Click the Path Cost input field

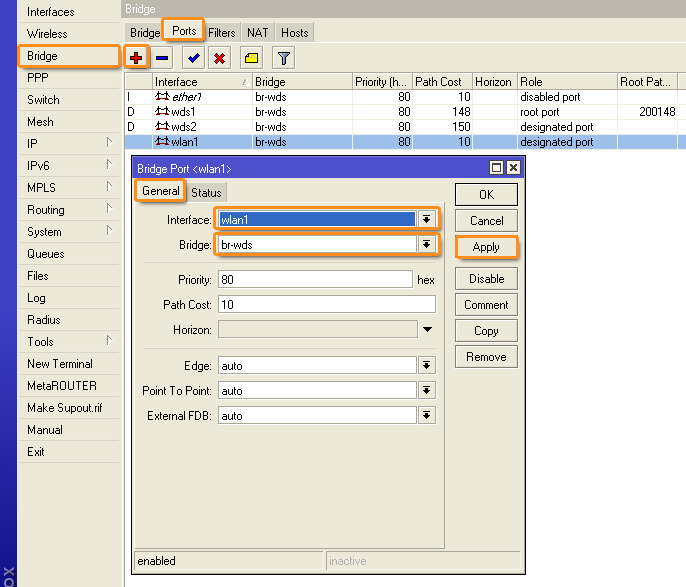(x=326, y=304)
